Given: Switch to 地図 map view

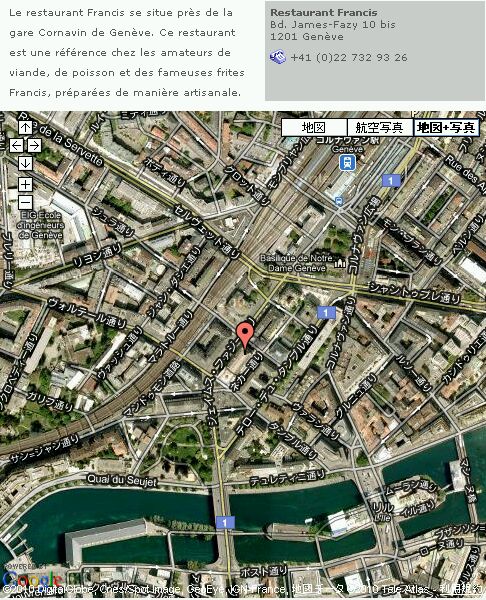Looking at the screenshot, I should click(314, 127).
